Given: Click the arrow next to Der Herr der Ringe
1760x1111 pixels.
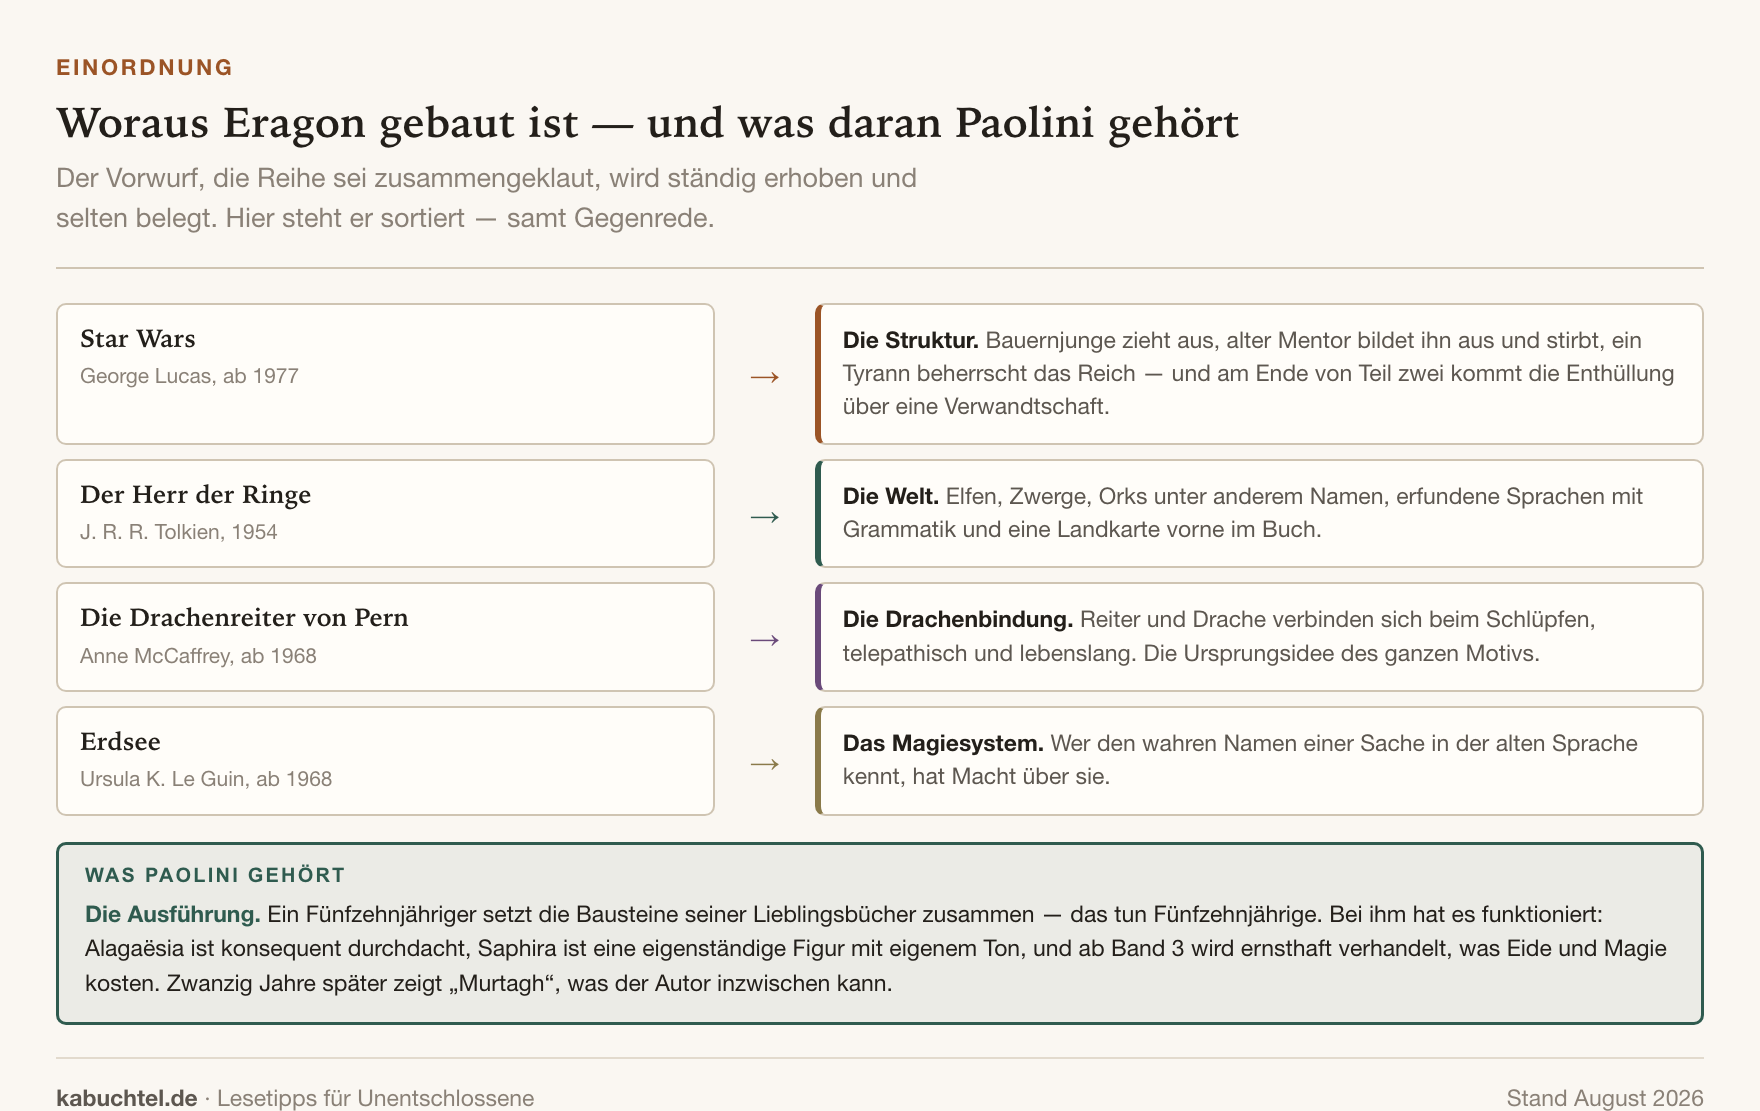Looking at the screenshot, I should (765, 517).
